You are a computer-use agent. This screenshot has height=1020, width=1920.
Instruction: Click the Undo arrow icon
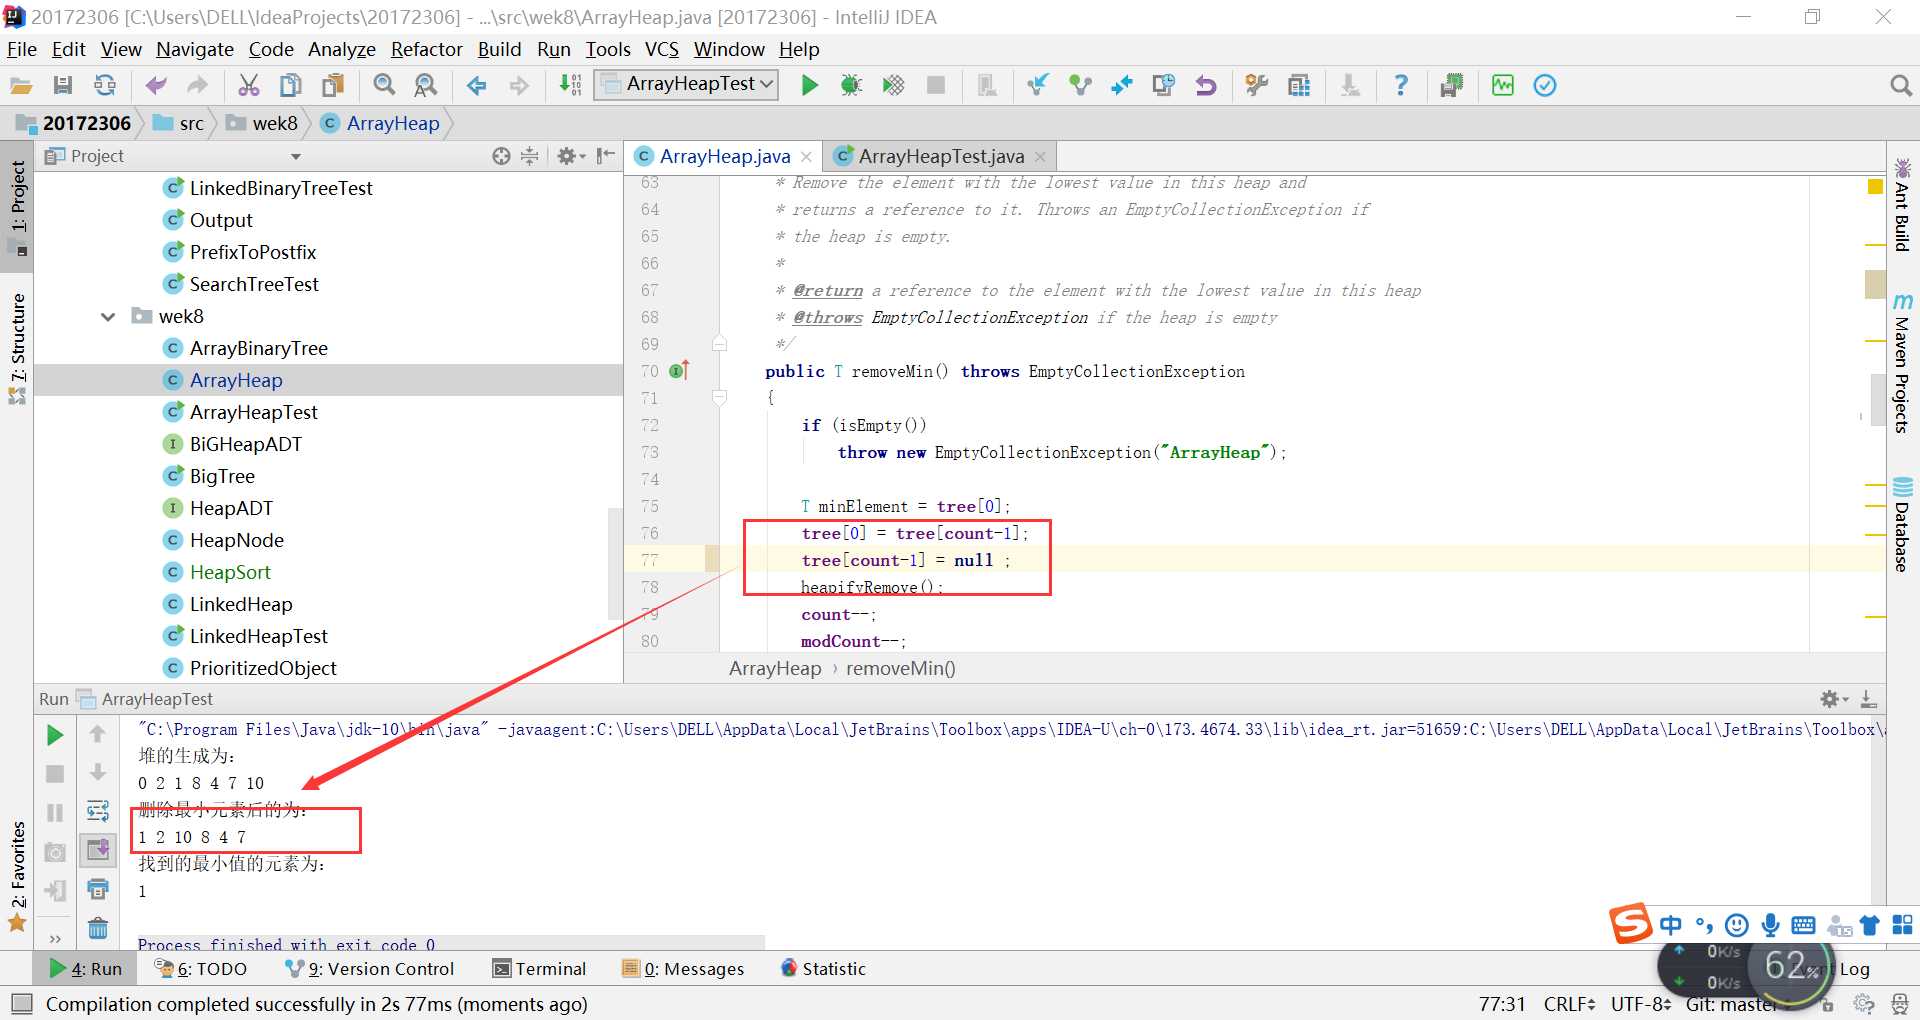[x=156, y=86]
